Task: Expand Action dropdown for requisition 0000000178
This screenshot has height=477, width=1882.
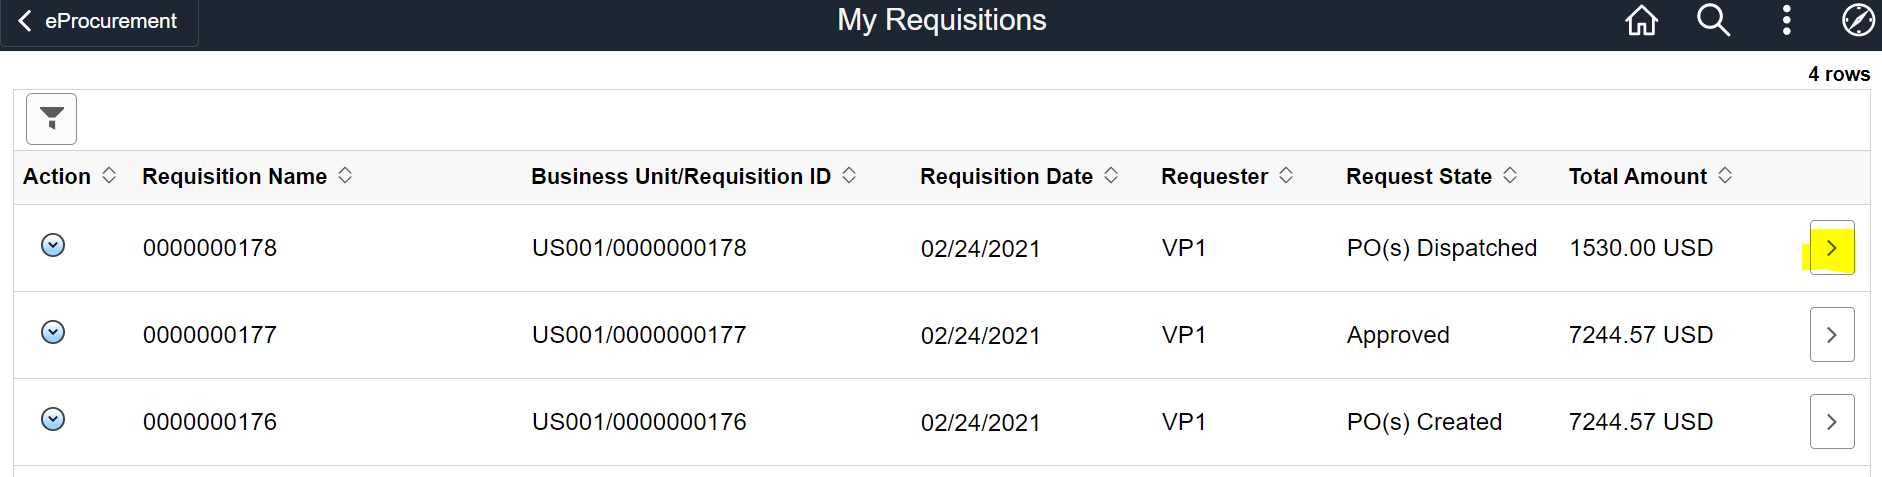Action: (53, 245)
